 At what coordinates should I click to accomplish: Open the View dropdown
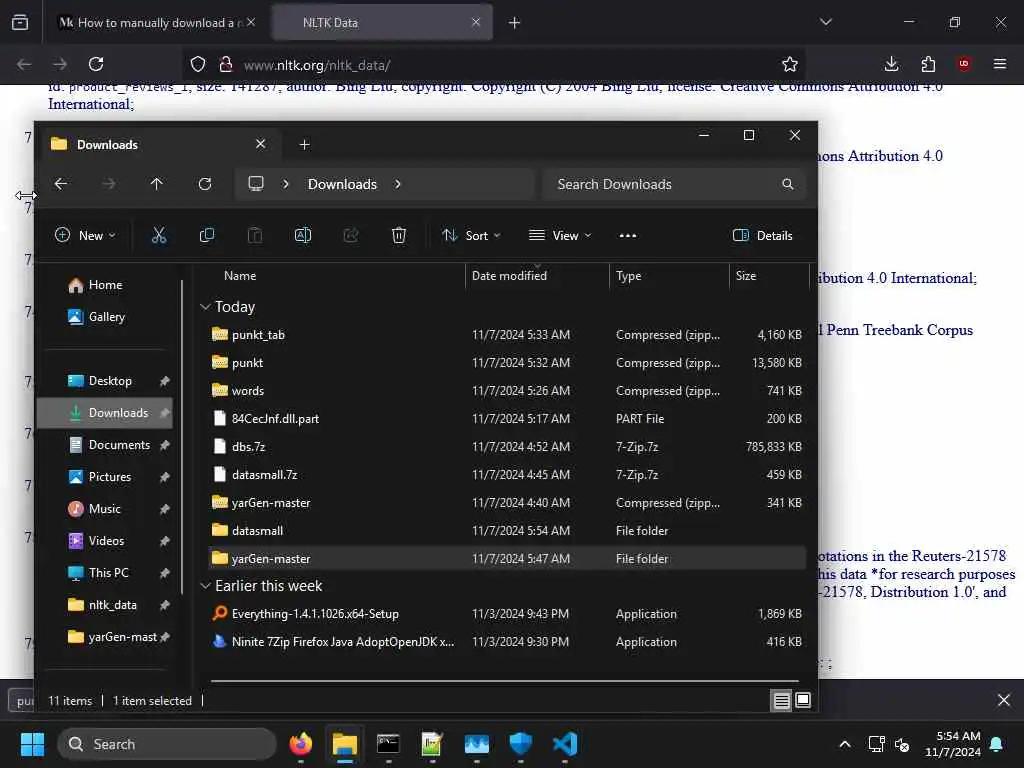[x=560, y=236]
